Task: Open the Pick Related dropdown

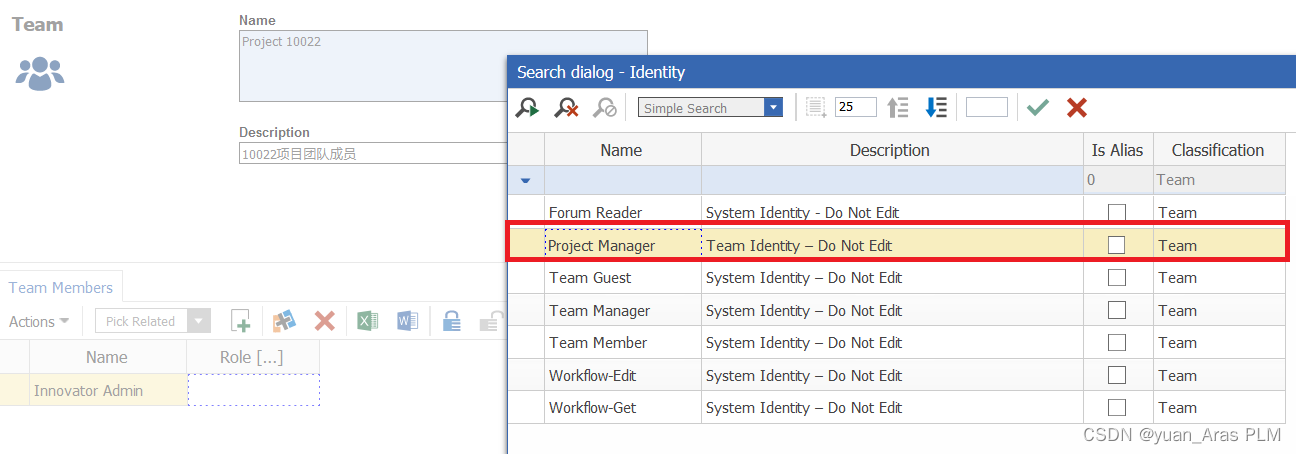Action: (x=200, y=321)
